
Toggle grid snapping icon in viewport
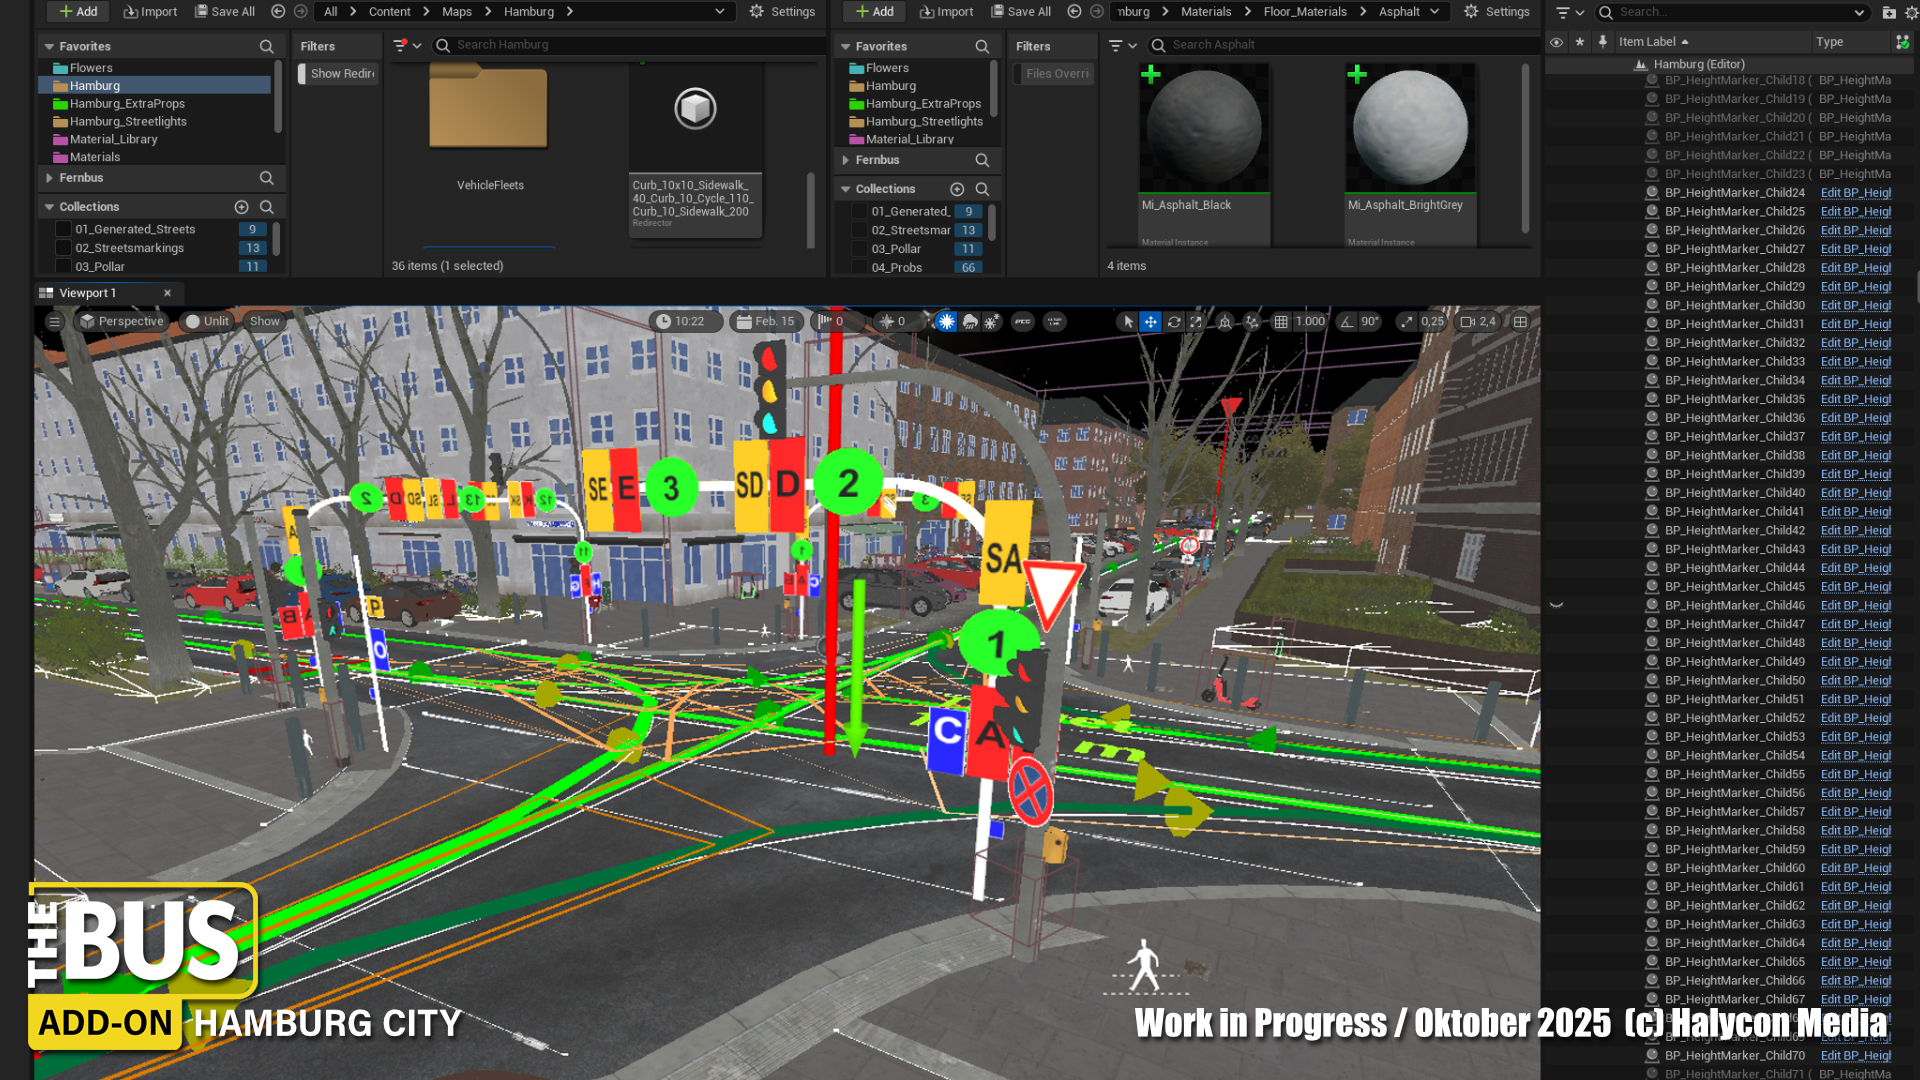pos(1281,322)
